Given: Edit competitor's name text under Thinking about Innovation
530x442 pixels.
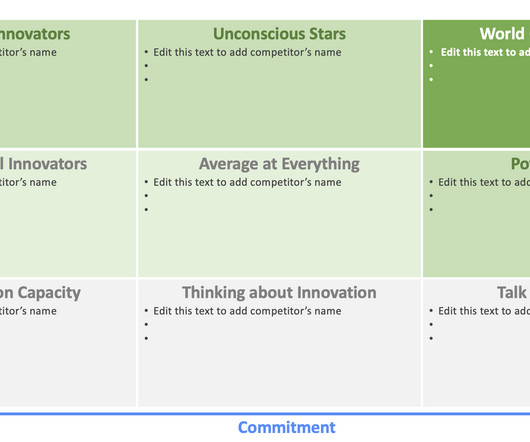Looking at the screenshot, I should tap(247, 311).
